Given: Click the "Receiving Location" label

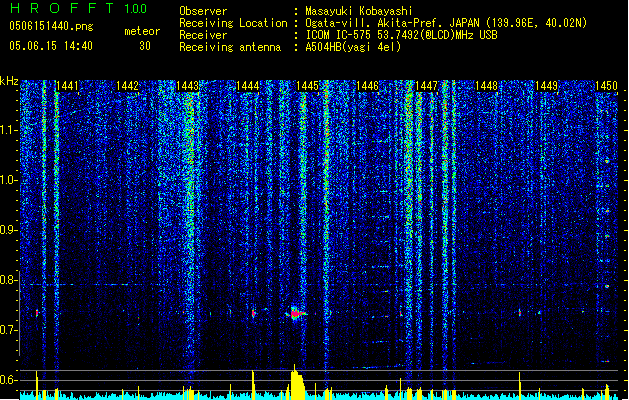Looking at the screenshot, I should pyautogui.click(x=233, y=23).
